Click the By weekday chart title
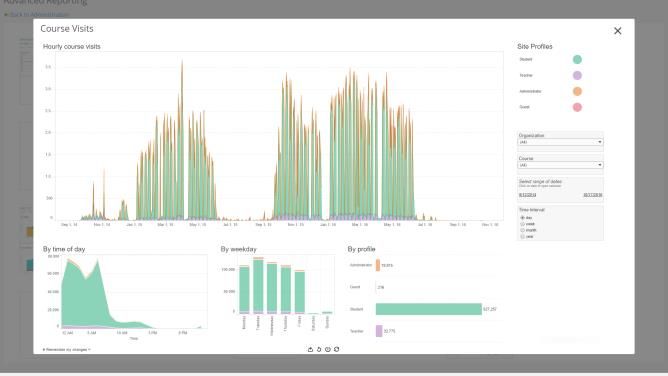Image resolution: width=668 pixels, height=376 pixels. click(x=239, y=249)
